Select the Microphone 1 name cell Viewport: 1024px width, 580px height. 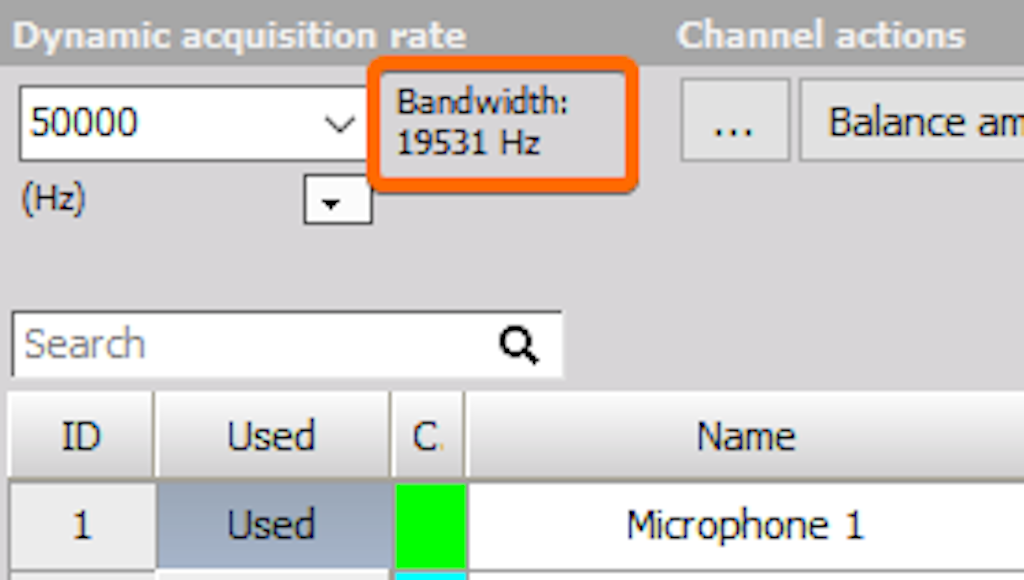tap(746, 525)
